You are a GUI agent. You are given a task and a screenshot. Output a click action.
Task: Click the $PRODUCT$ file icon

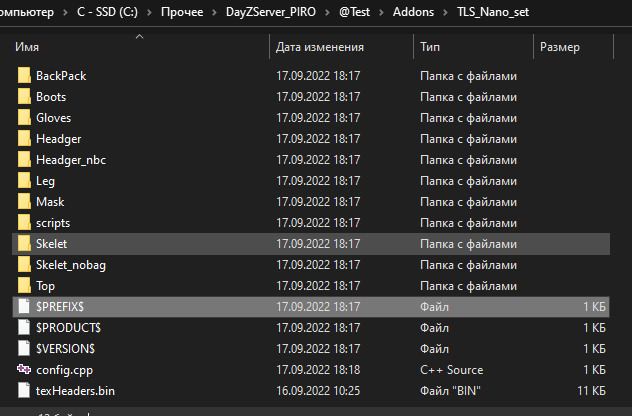24,327
